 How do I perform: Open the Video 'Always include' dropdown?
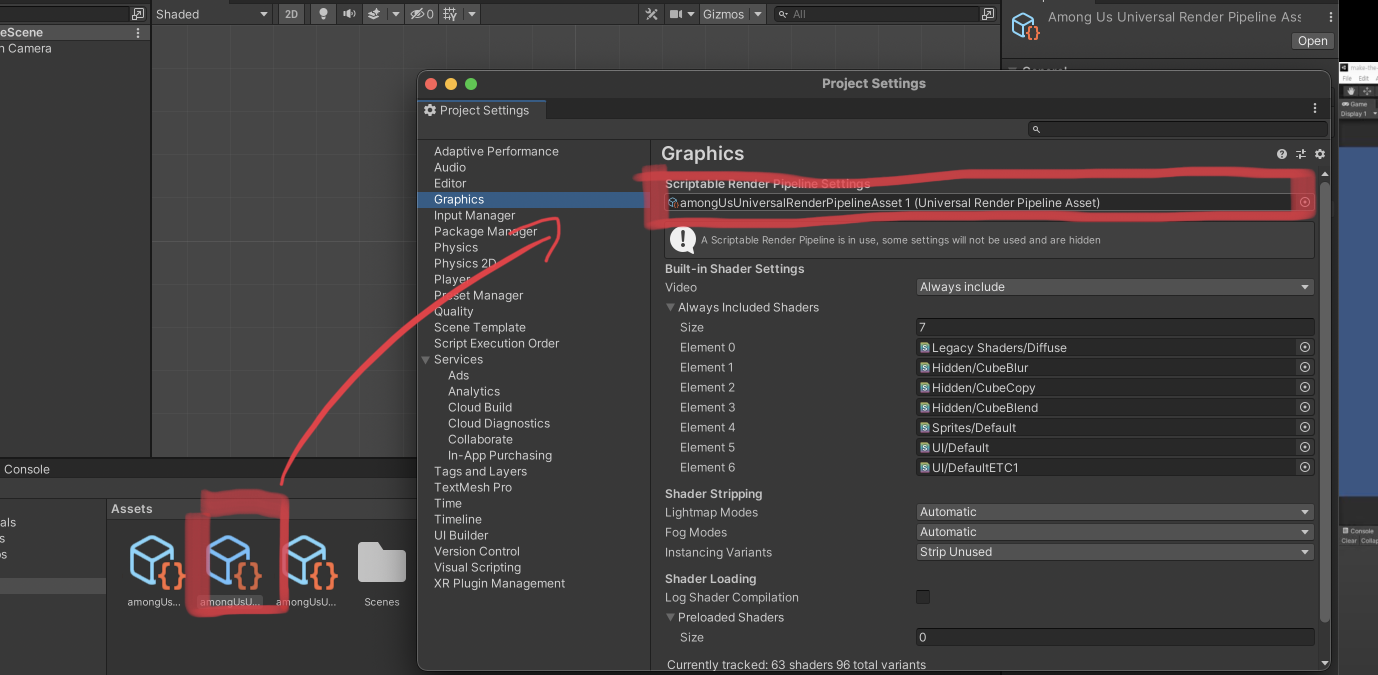(x=1115, y=287)
